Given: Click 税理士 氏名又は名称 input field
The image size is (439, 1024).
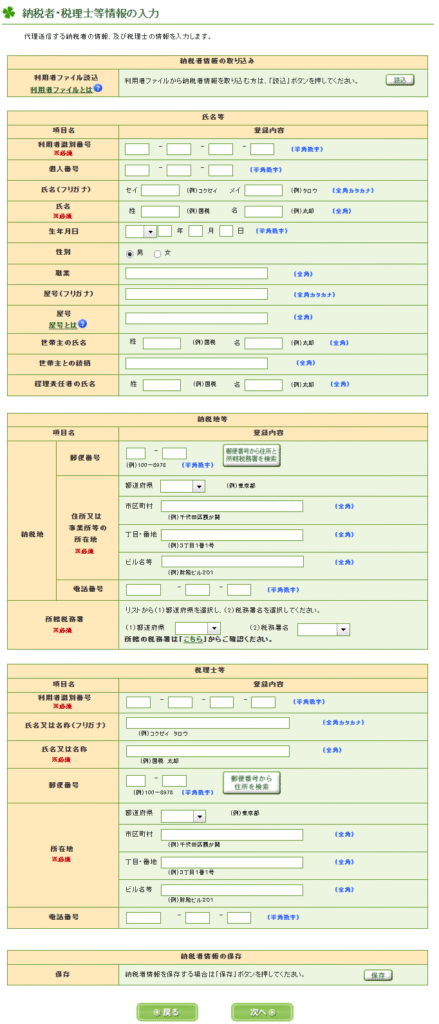Looking at the screenshot, I should (208, 751).
